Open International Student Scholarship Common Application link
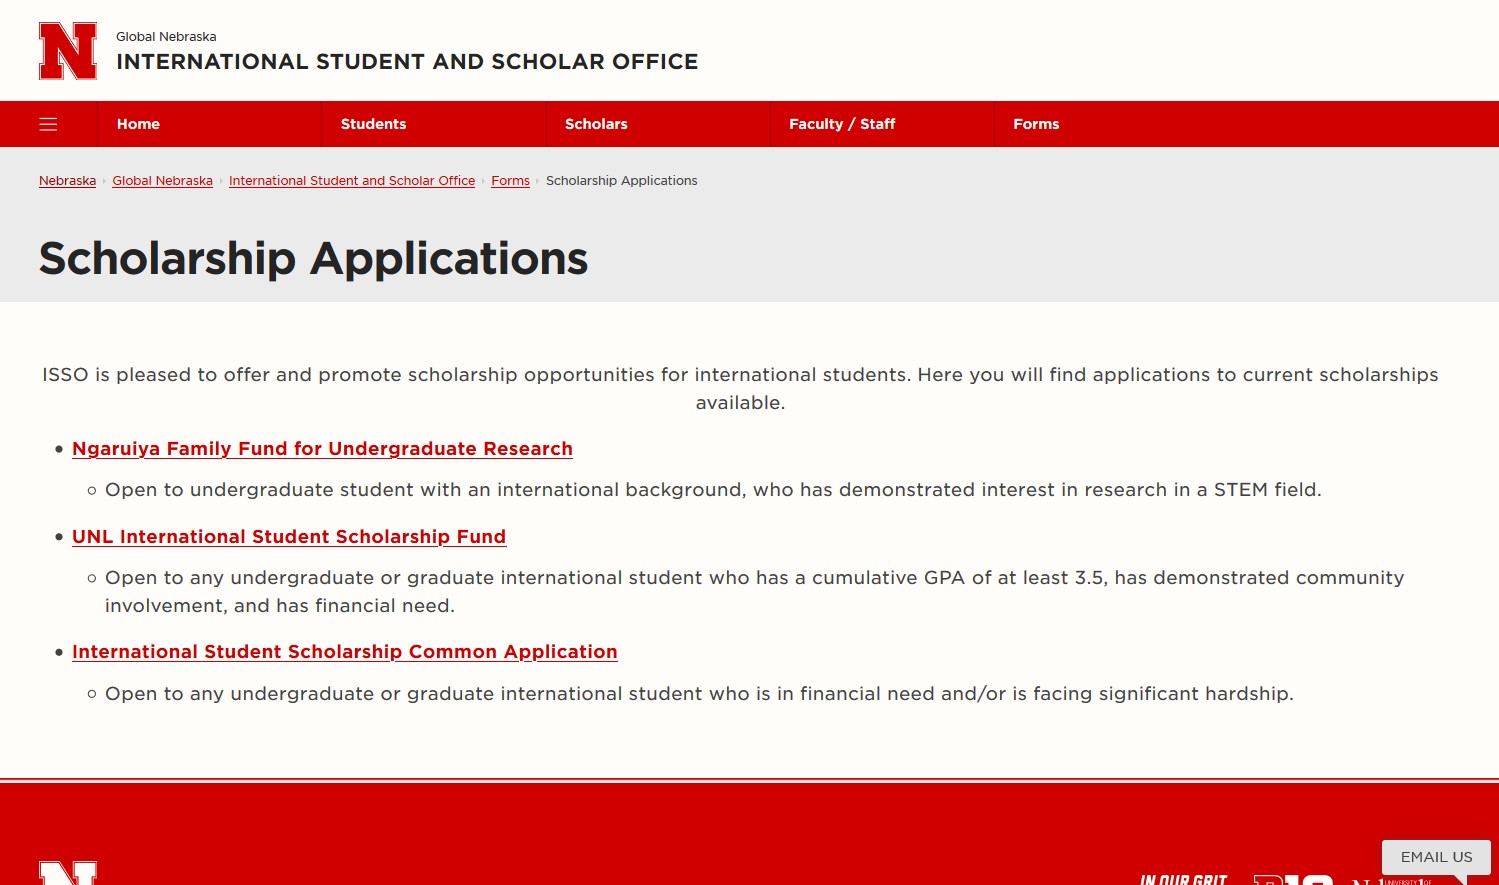The width and height of the screenshot is (1499, 885). [345, 652]
